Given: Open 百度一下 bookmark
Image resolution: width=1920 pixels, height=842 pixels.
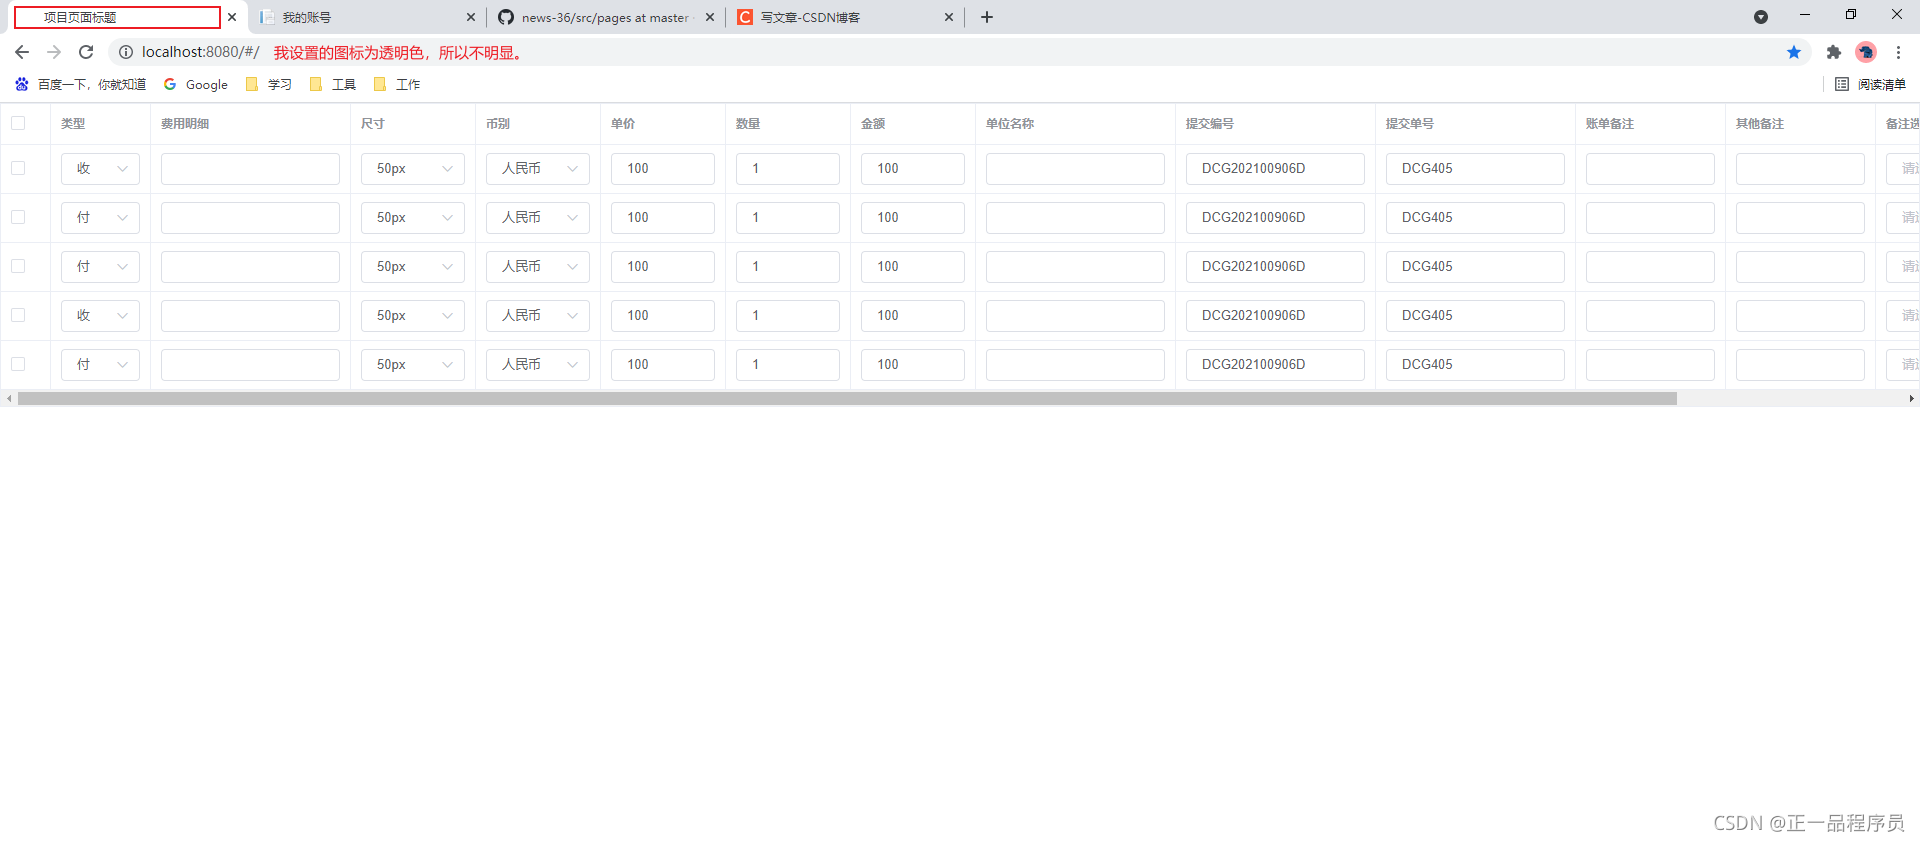Looking at the screenshot, I should pos(80,85).
